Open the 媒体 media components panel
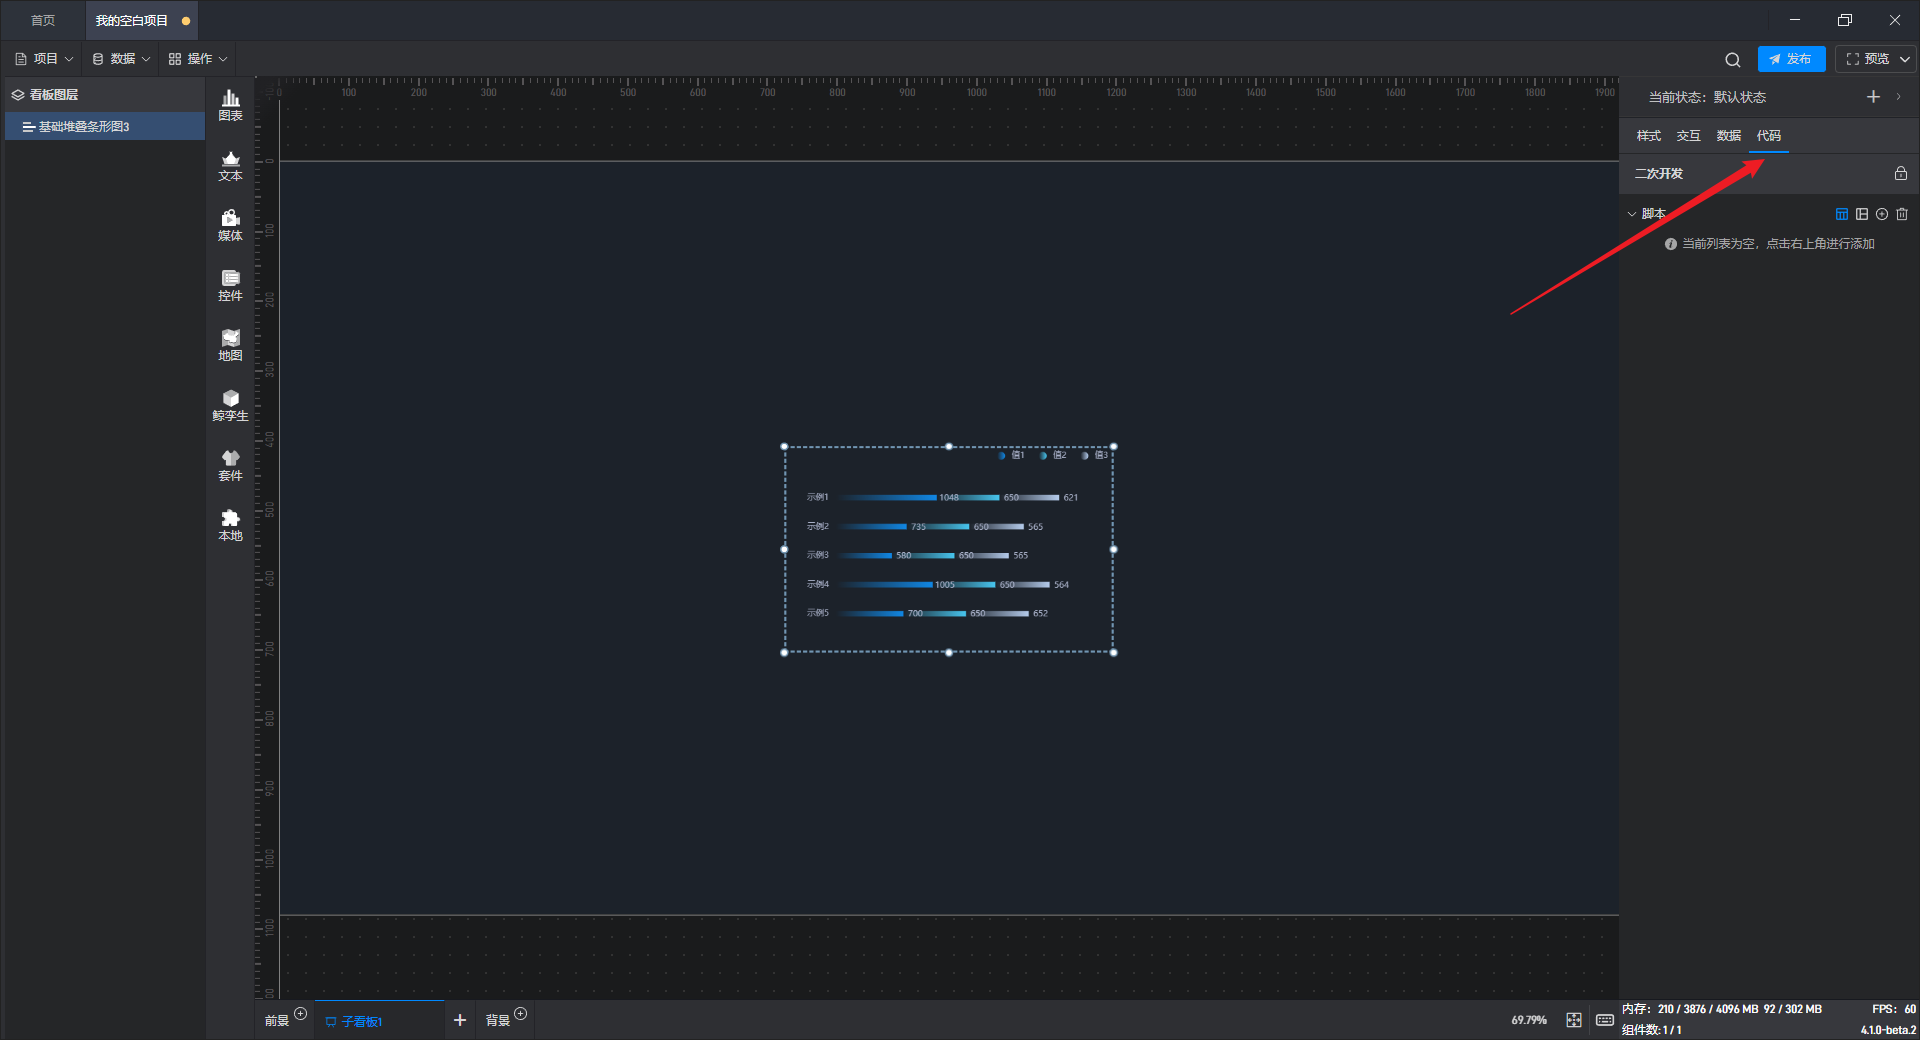 (230, 225)
